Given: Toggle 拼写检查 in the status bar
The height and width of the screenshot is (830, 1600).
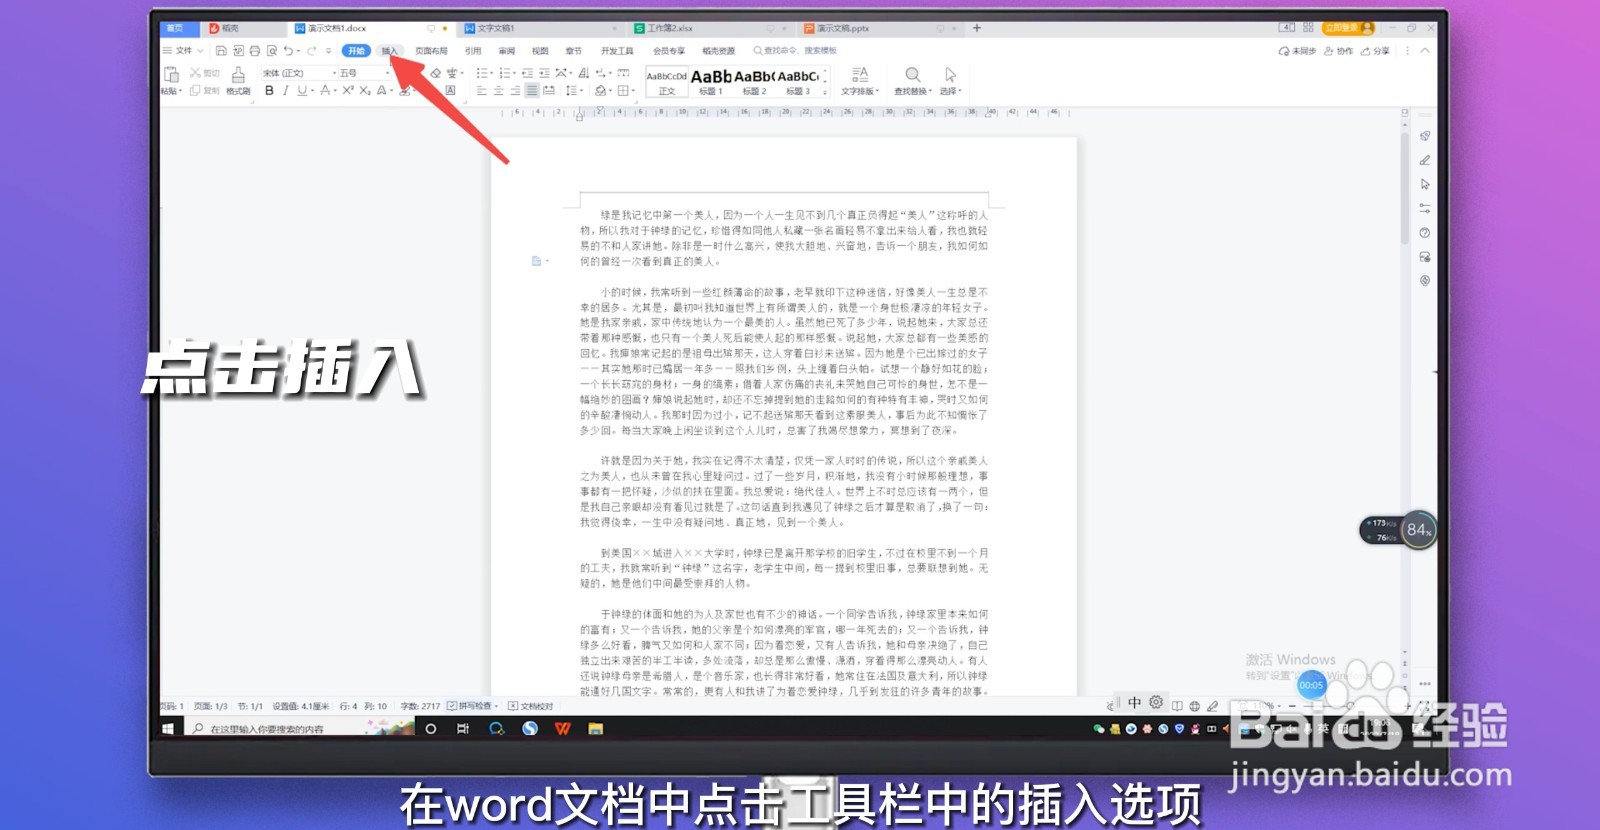Looking at the screenshot, I should (x=474, y=706).
